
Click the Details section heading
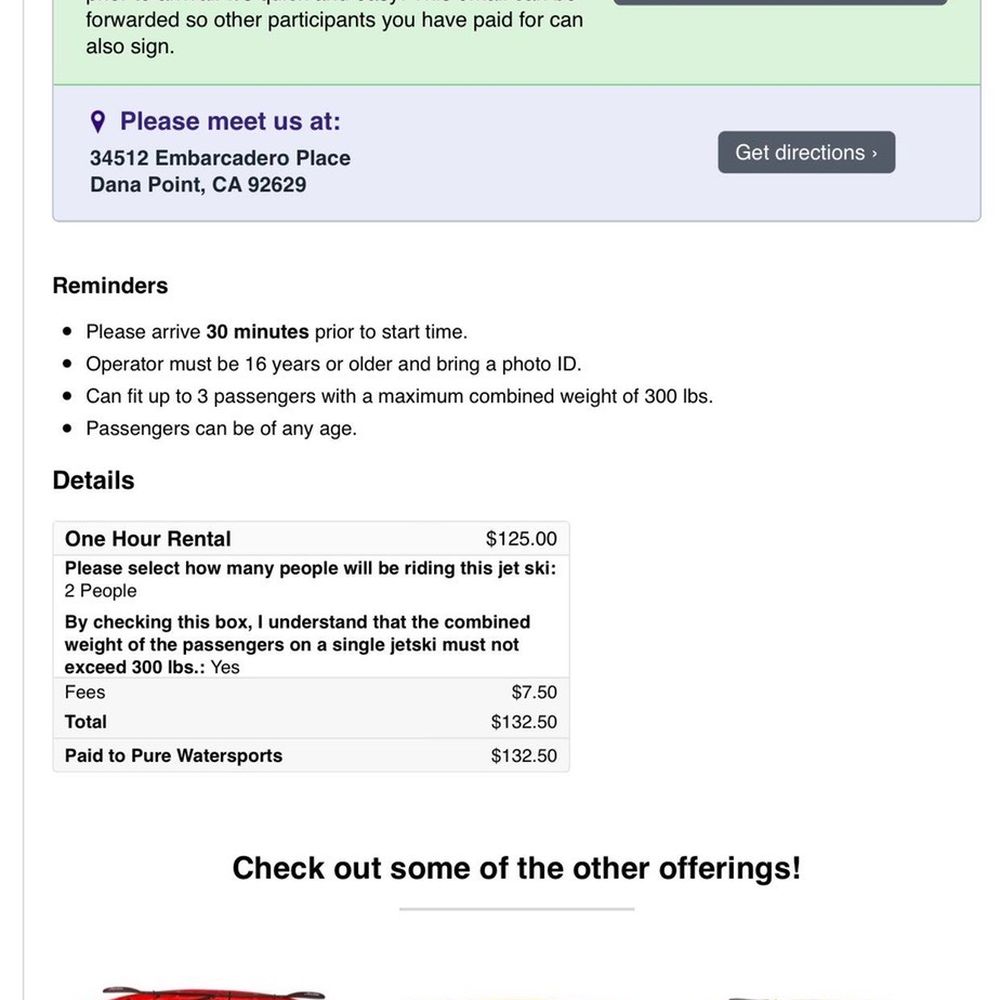point(93,480)
